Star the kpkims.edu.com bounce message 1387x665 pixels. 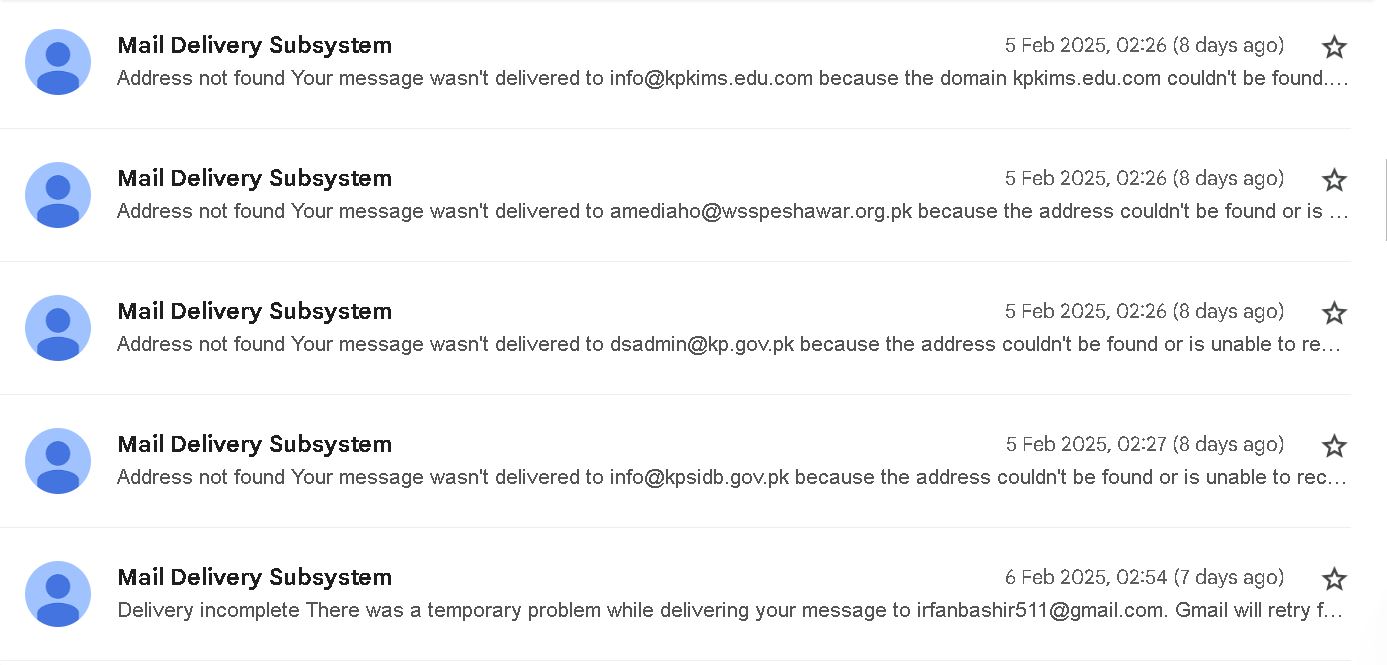(x=1334, y=47)
